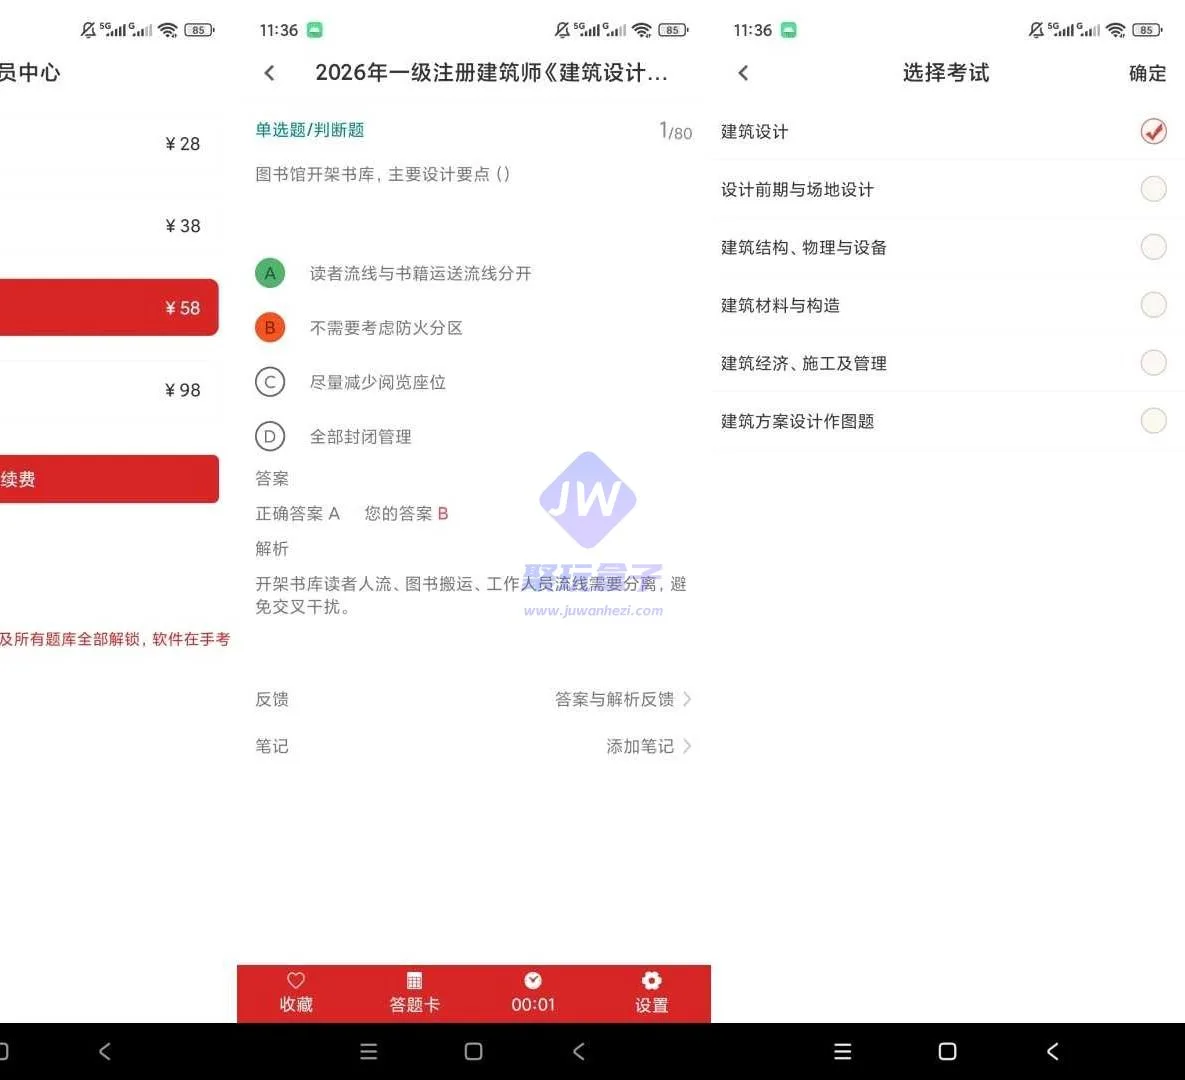This screenshot has height=1080, width=1185.
Task: Select 建筑材料与构造 radio button
Action: coord(1153,305)
